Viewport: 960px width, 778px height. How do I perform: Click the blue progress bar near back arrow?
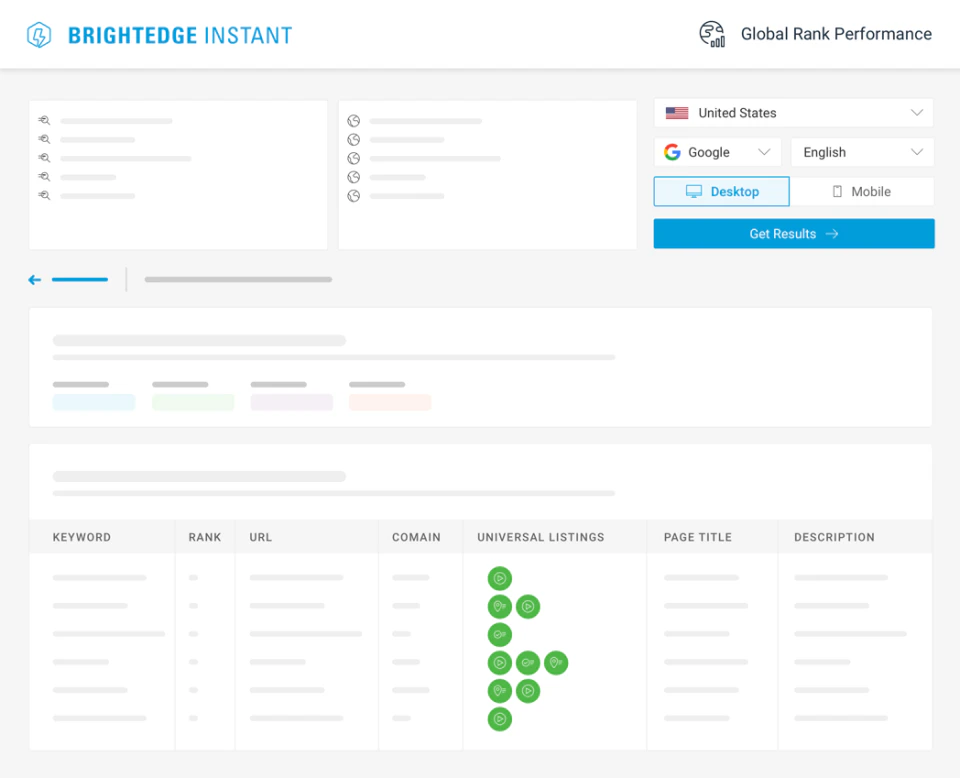pos(80,279)
